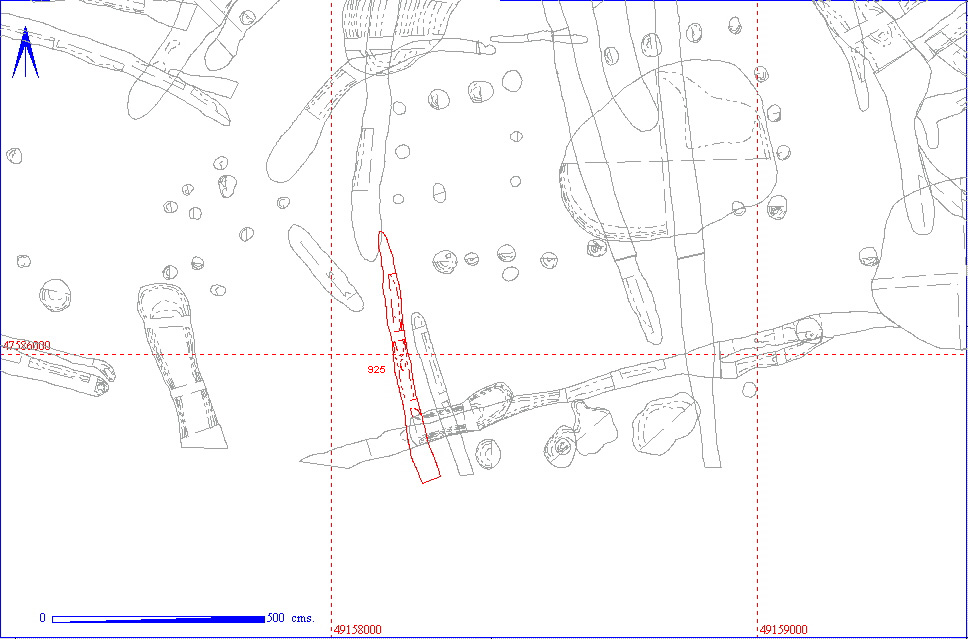Click the blue north arrow symbol
This screenshot has width=968, height=639.
(25, 52)
